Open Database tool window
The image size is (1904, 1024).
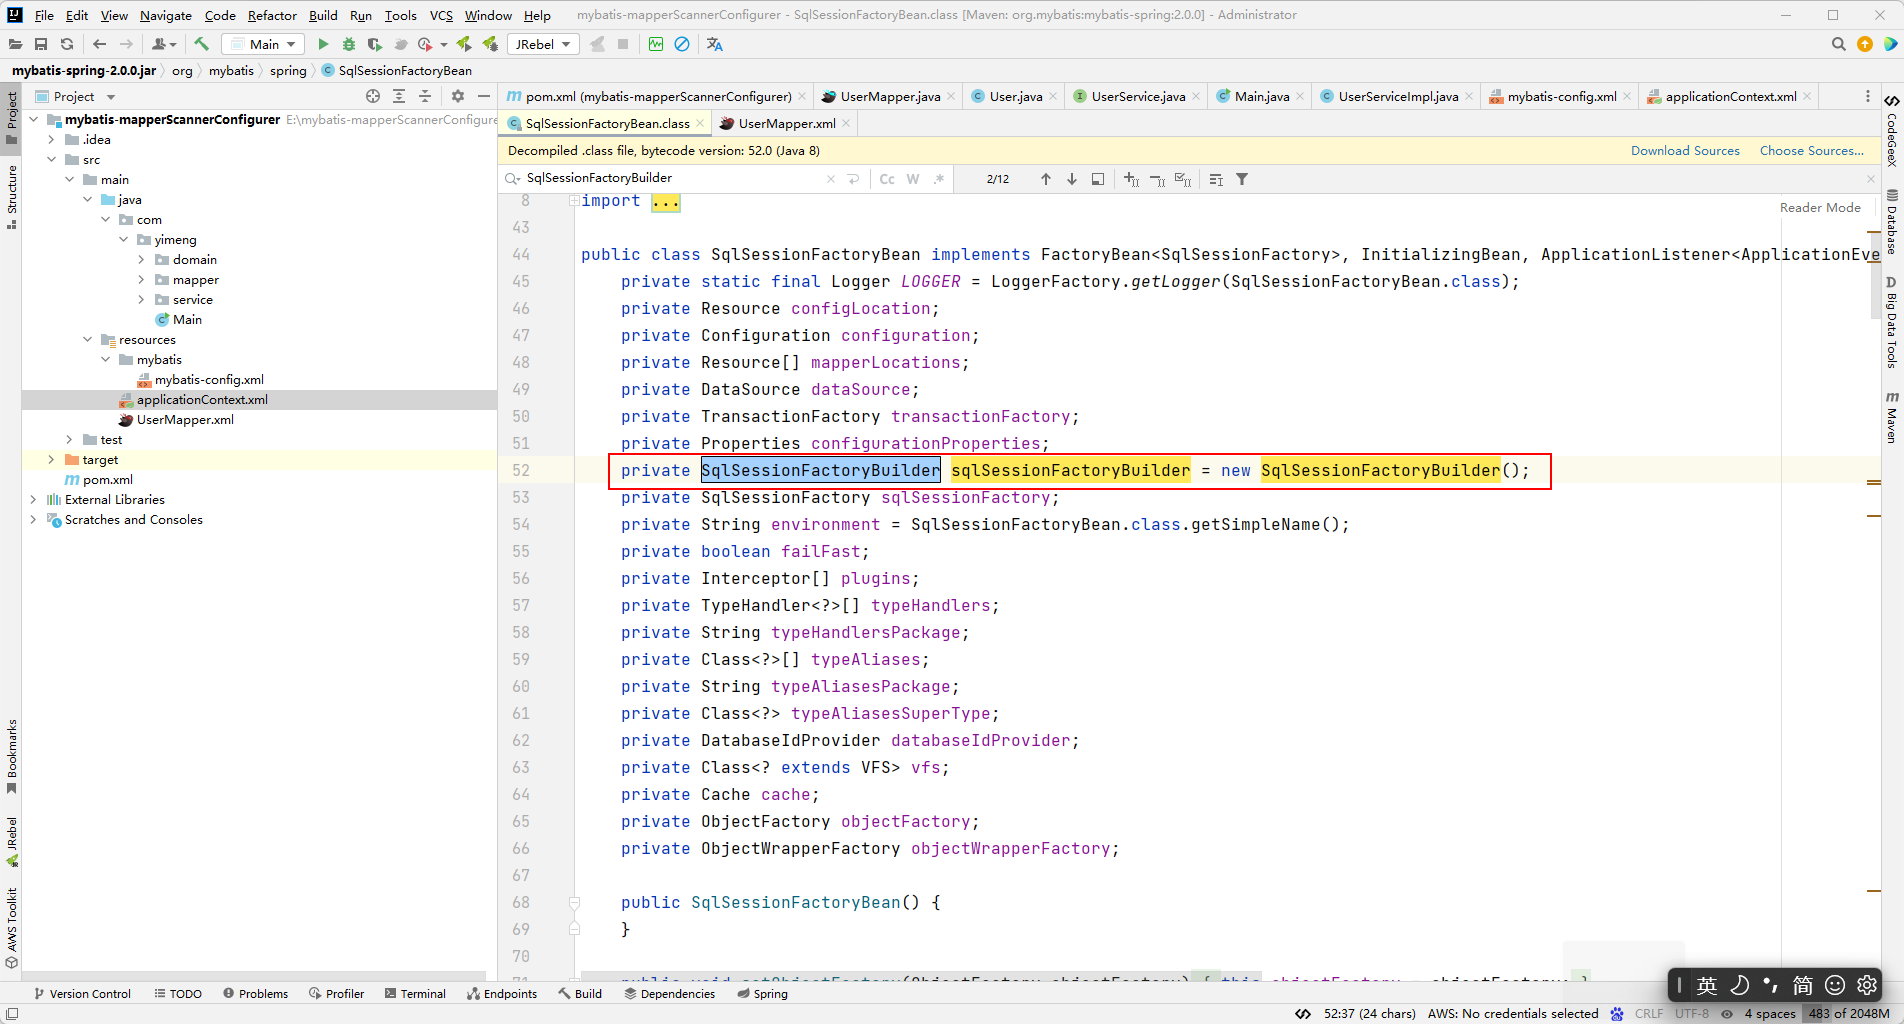1892,222
